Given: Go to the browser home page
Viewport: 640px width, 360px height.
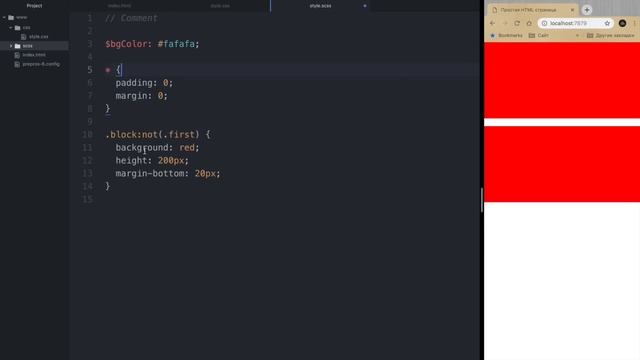Looking at the screenshot, I should 529,23.
